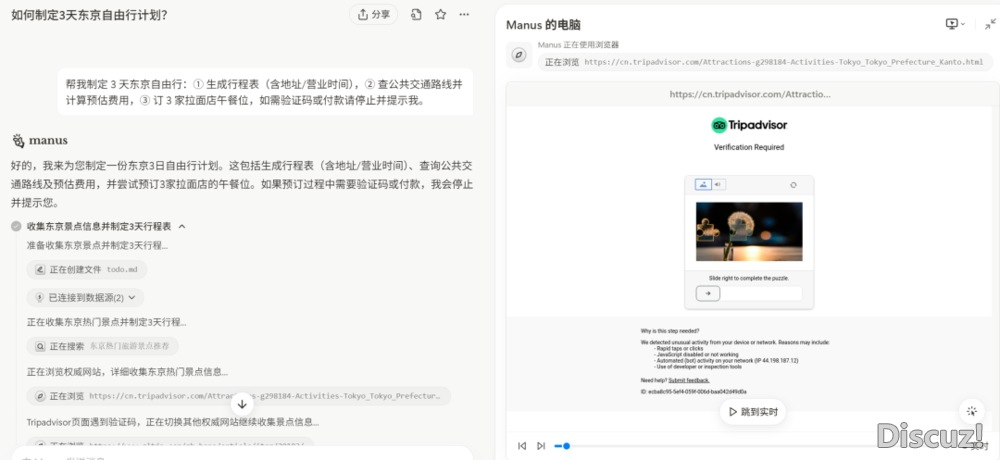Click the text Manus 正在使用浏览器
1000x460 pixels.
(578, 45)
